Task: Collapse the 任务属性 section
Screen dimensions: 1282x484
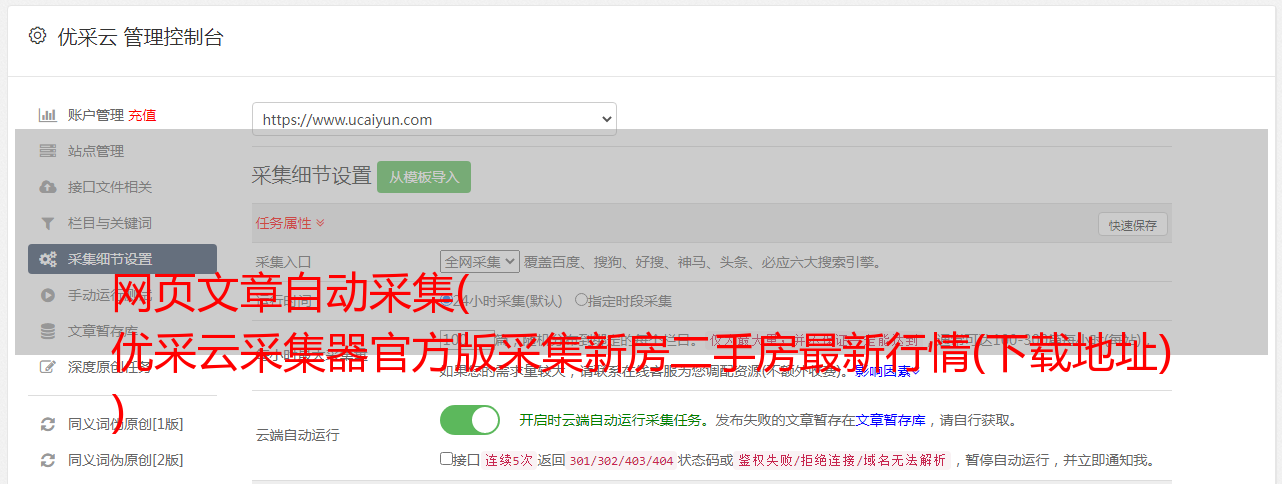Action: [x=290, y=222]
